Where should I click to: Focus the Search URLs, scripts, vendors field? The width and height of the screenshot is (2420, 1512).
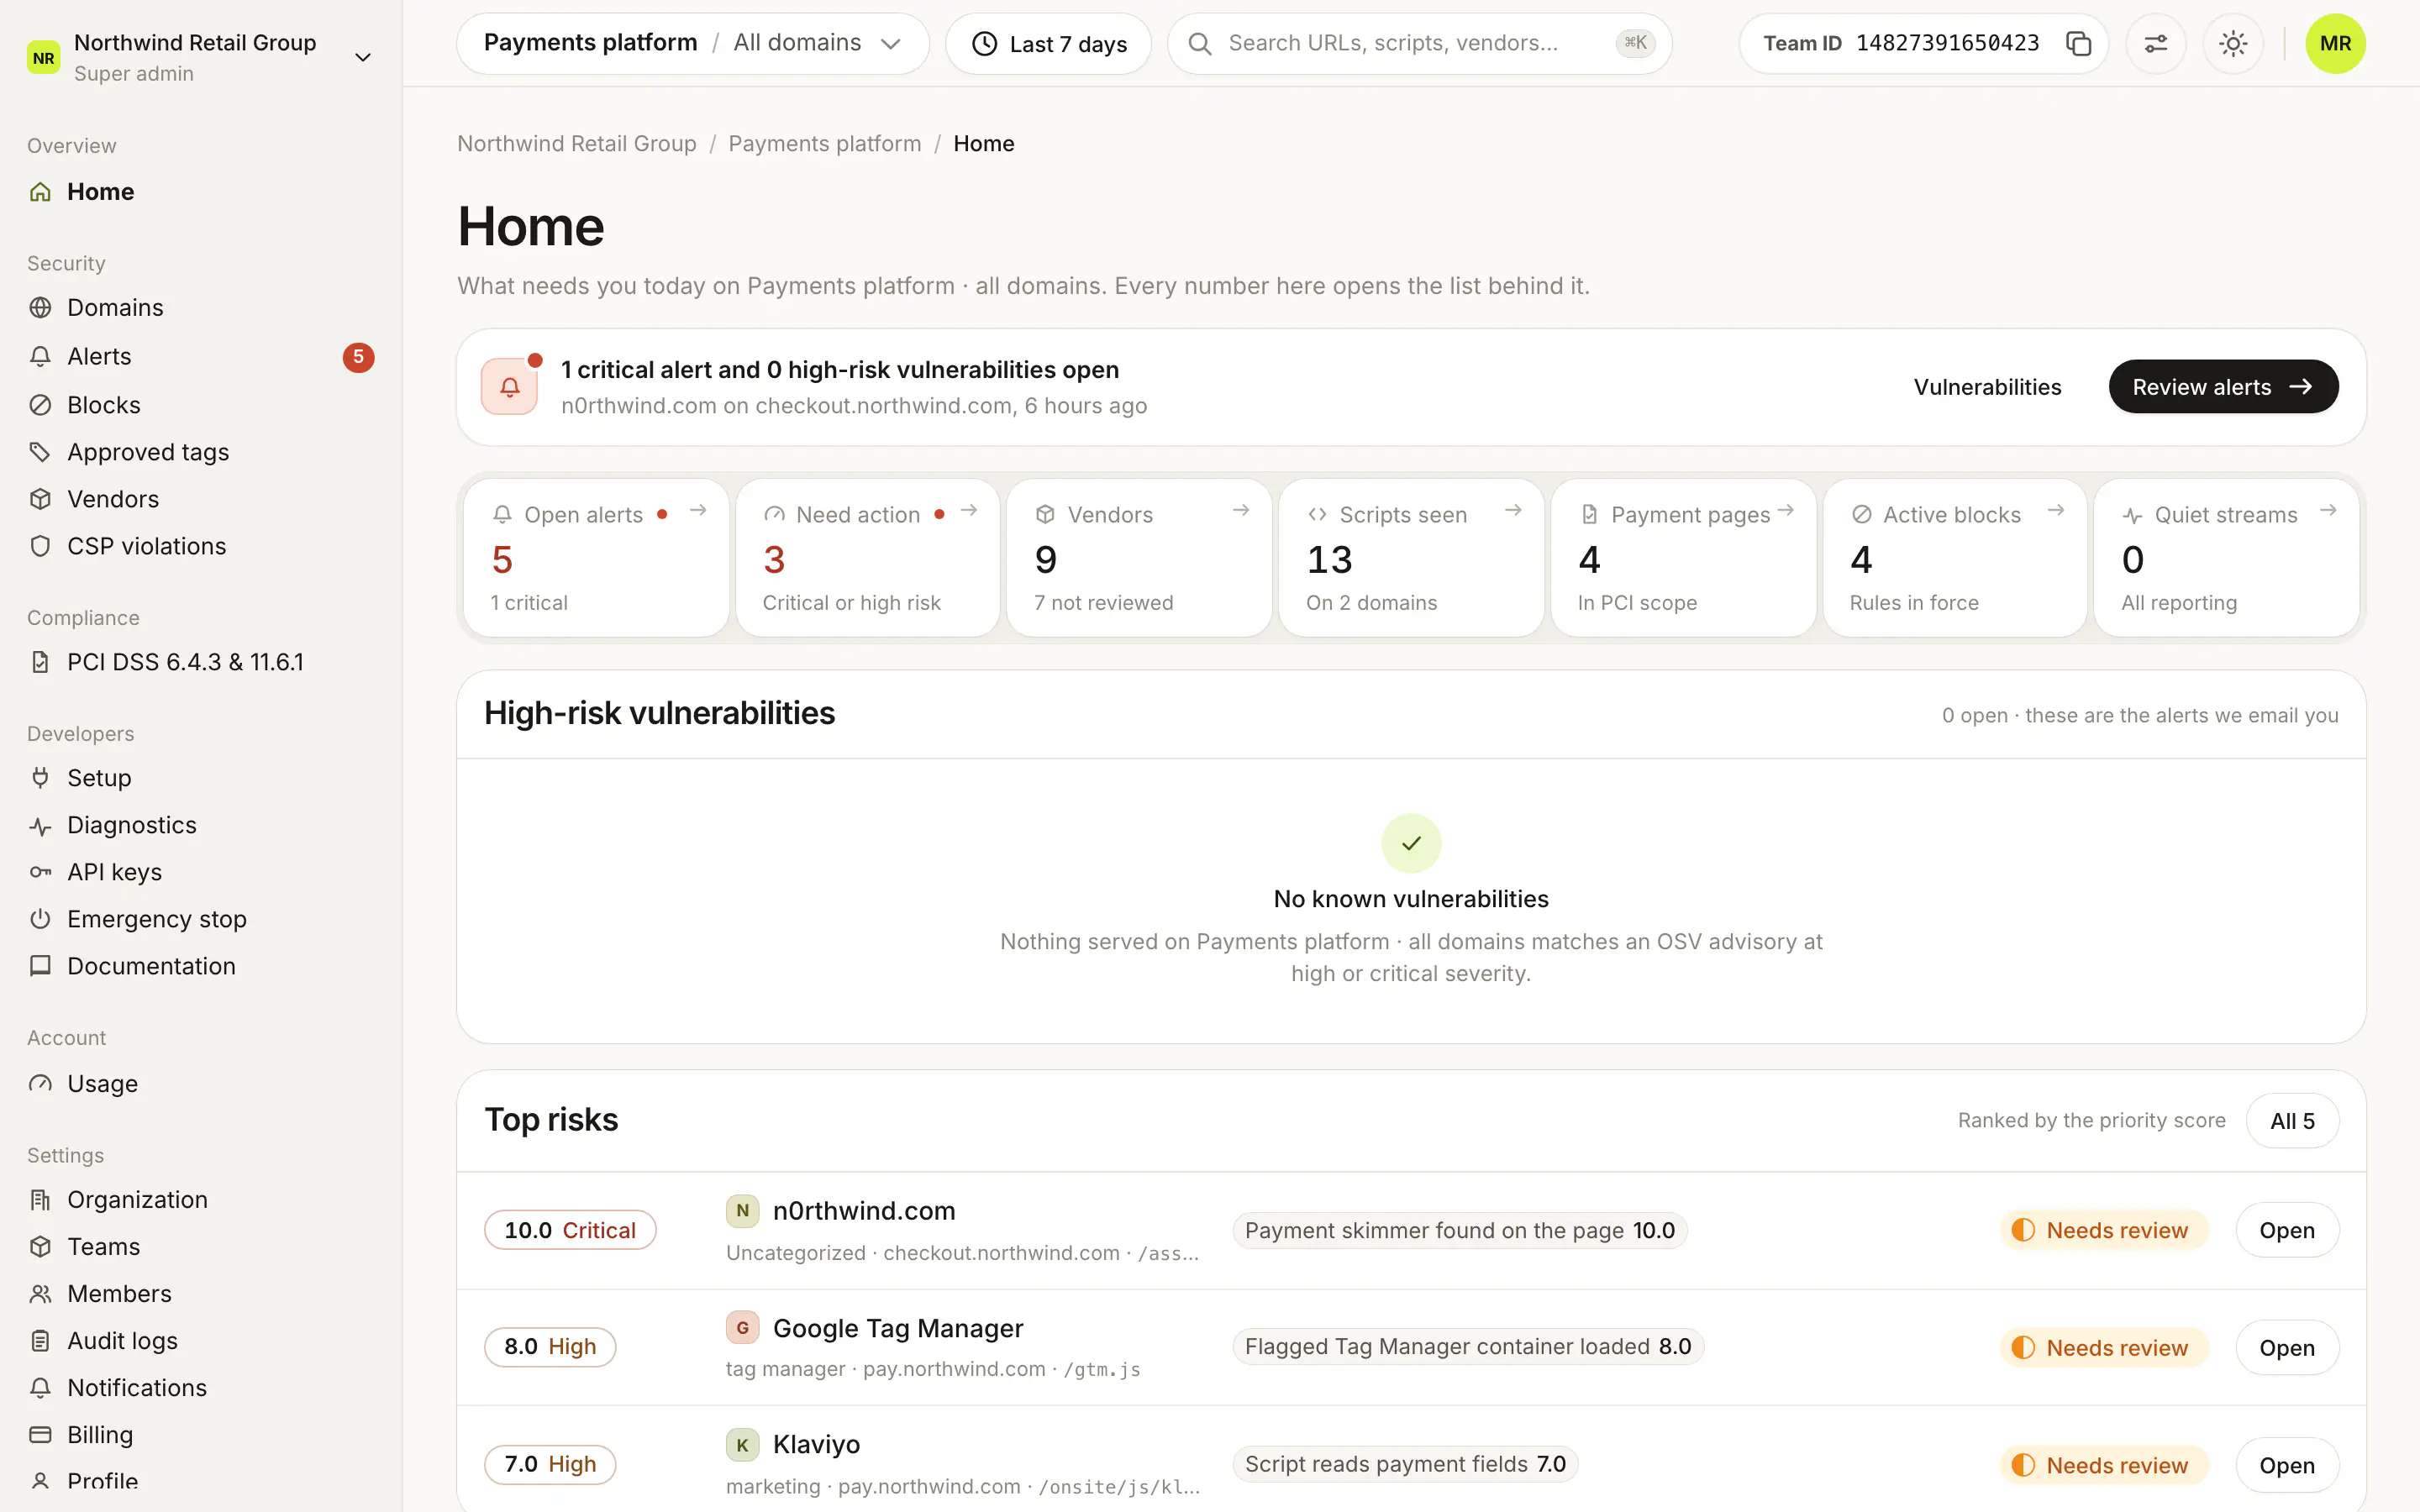click(1419, 44)
